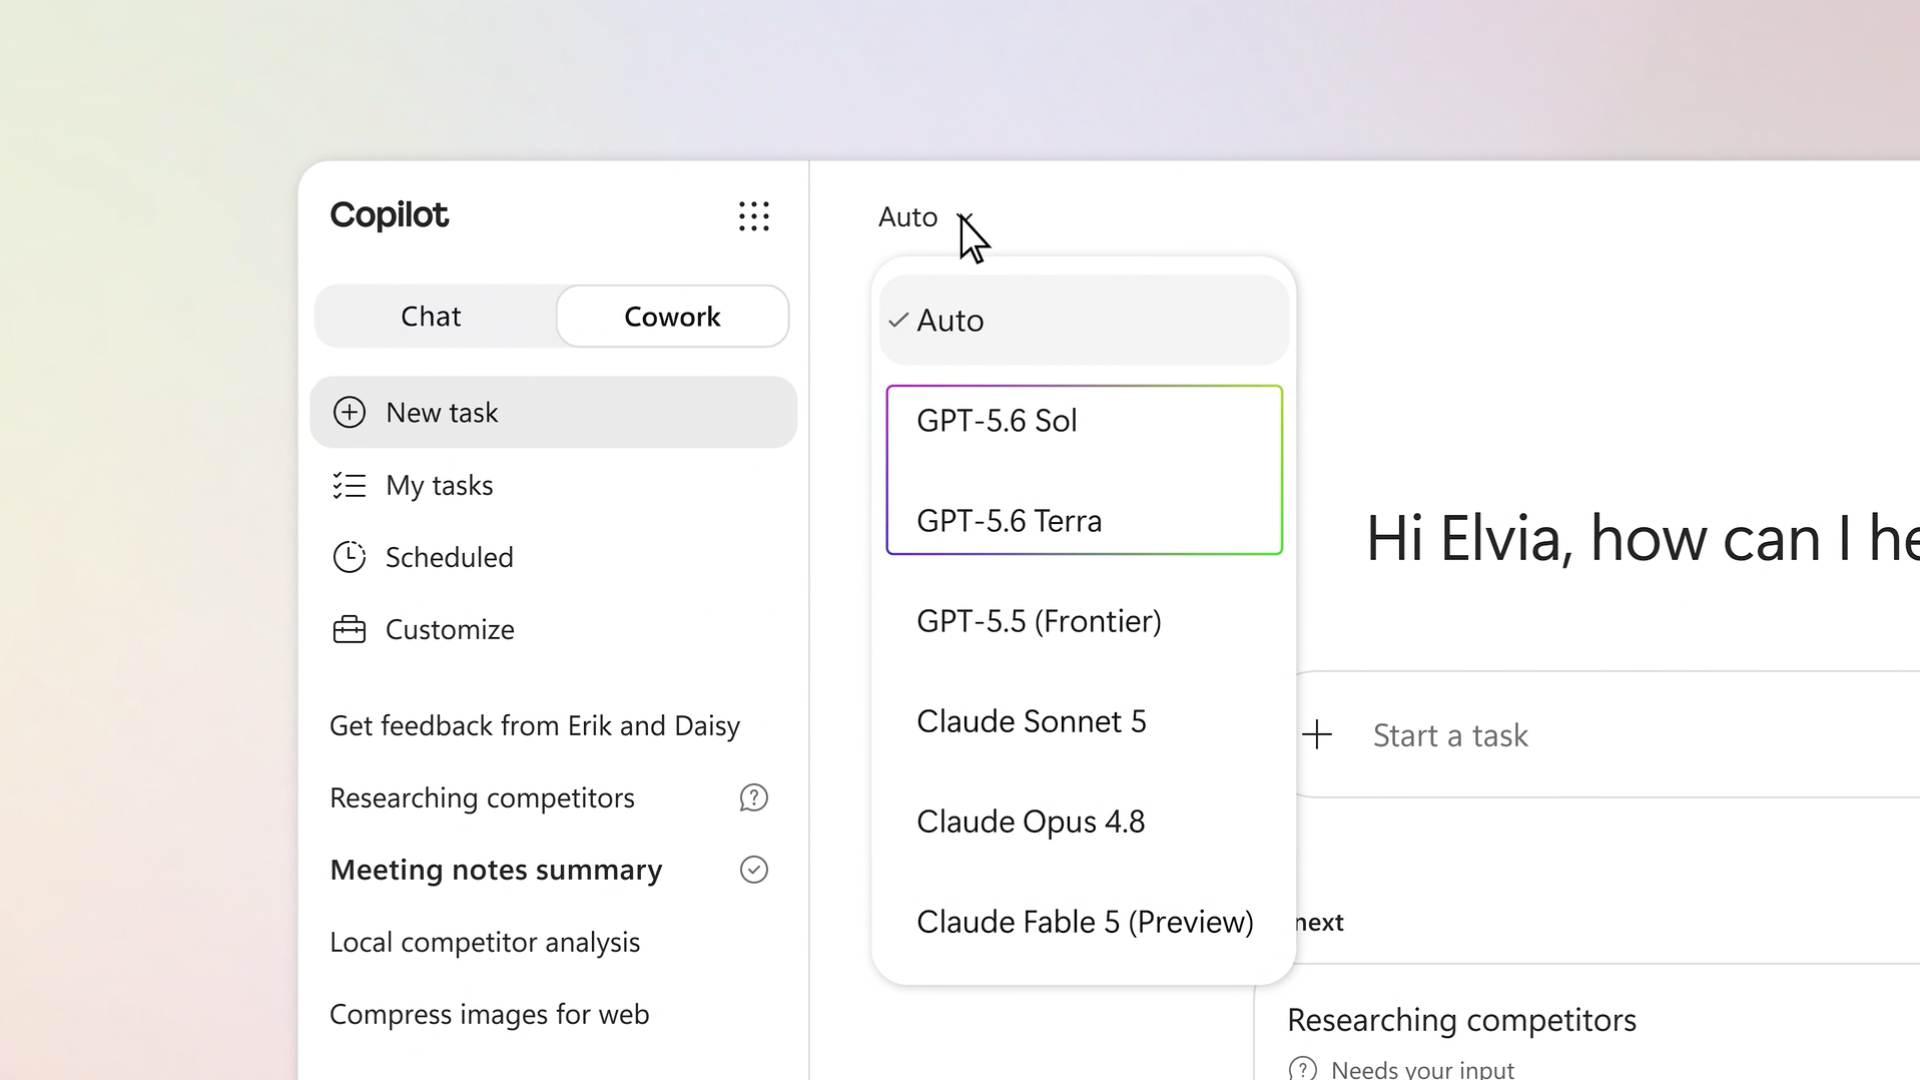Viewport: 1920px width, 1080px height.
Task: Click the Needs your input status text
Action: [x=1423, y=1069]
